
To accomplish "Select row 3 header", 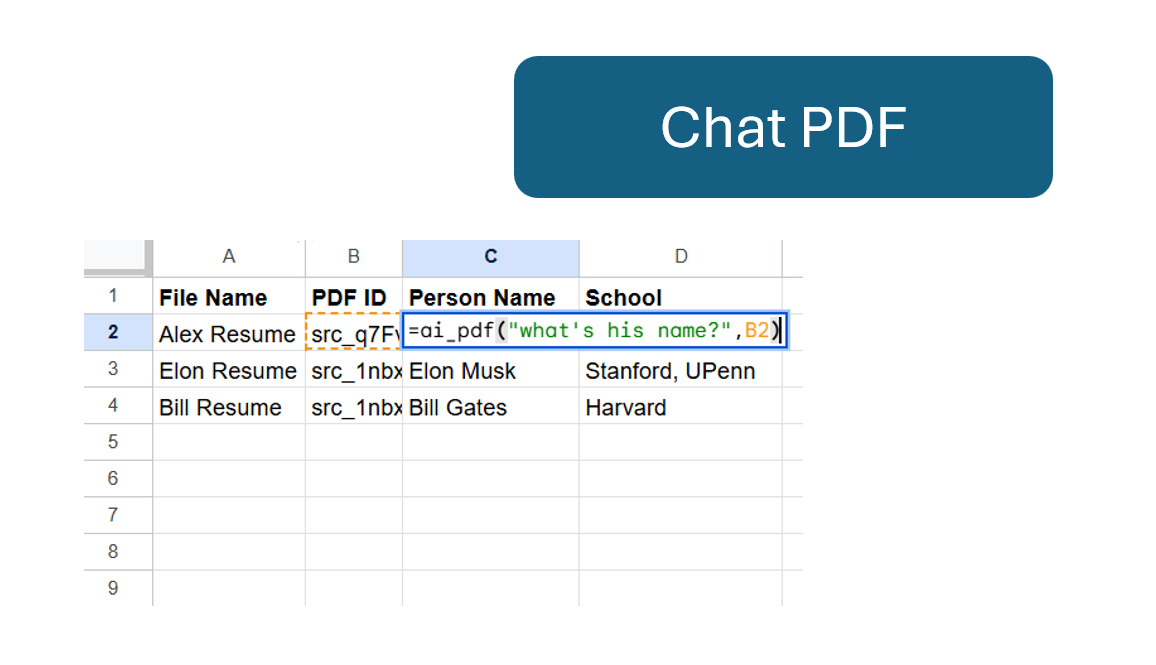I will pyautogui.click(x=113, y=369).
